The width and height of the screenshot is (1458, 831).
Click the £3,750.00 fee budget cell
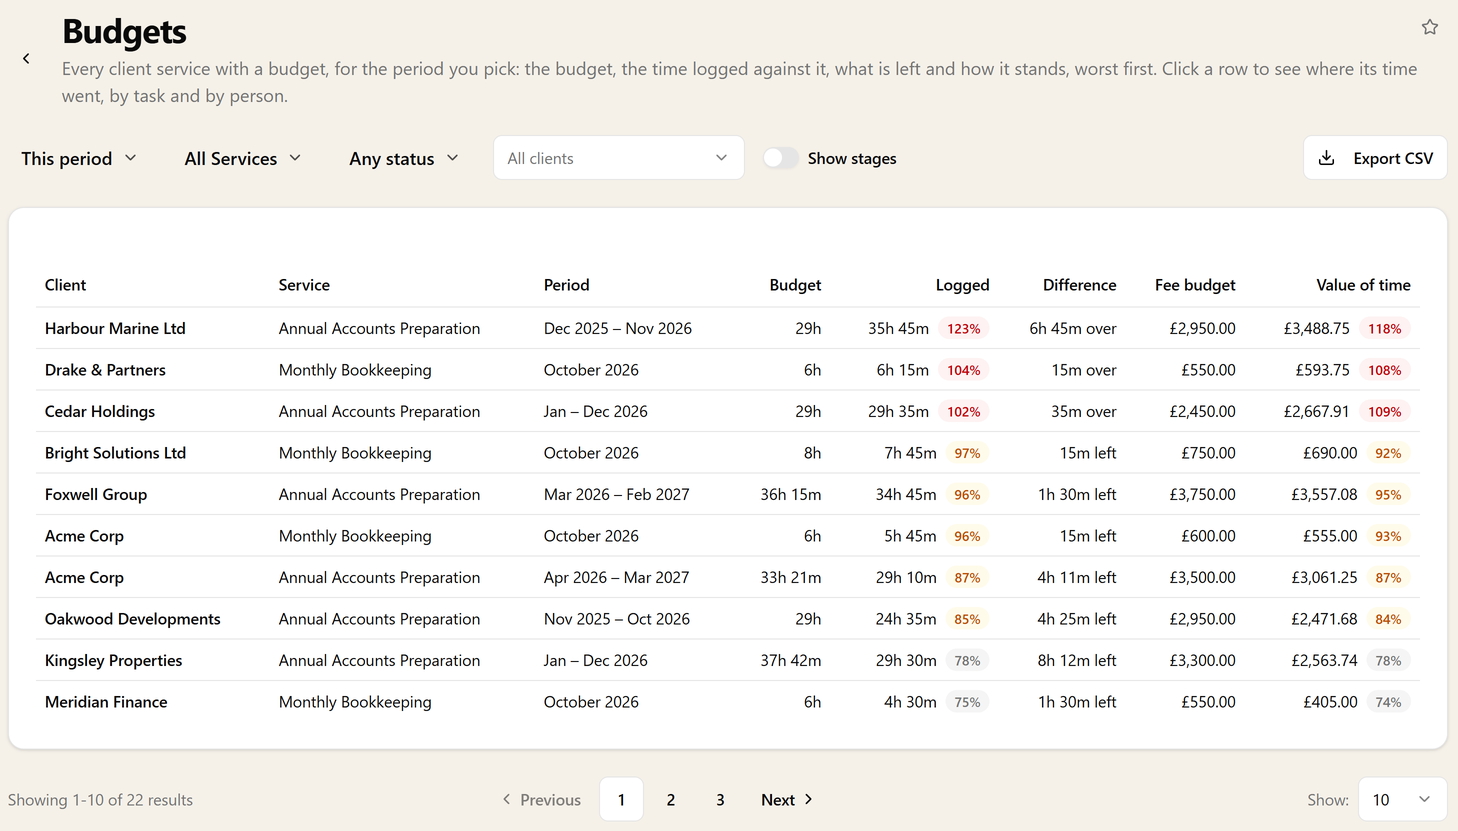tap(1202, 494)
